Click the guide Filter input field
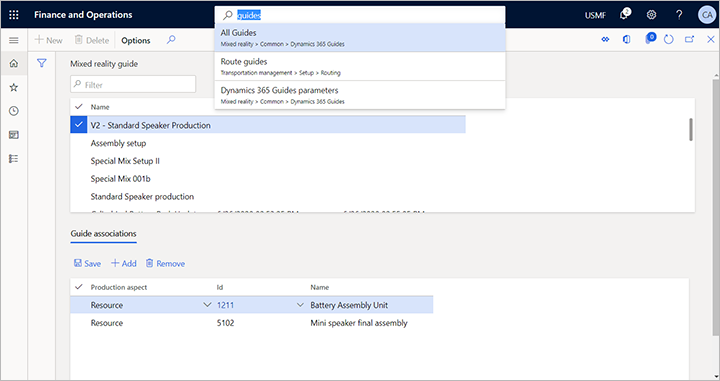This screenshot has width=720, height=381. tap(133, 84)
